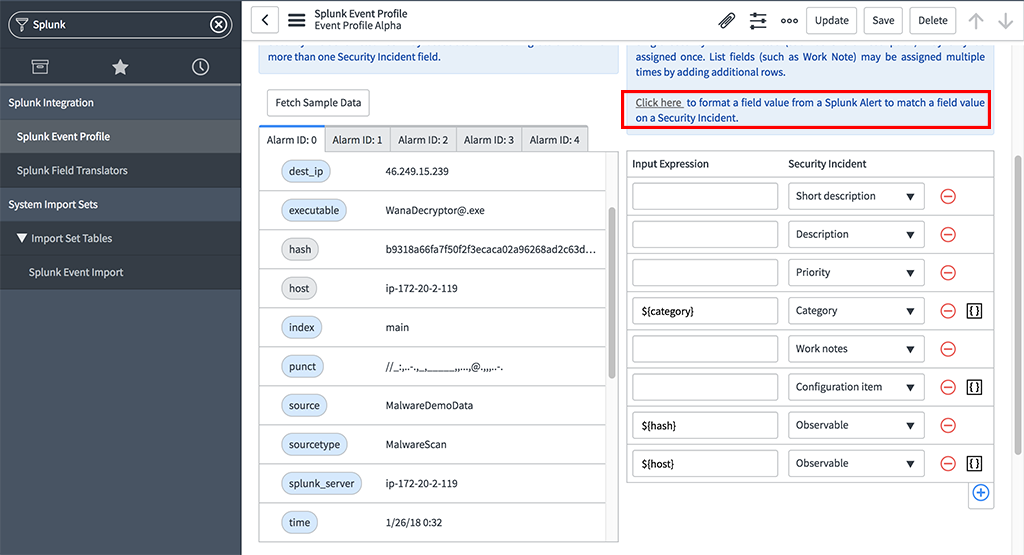
Task: Click the WanaDecryptor@.exe value
Action: click(435, 210)
